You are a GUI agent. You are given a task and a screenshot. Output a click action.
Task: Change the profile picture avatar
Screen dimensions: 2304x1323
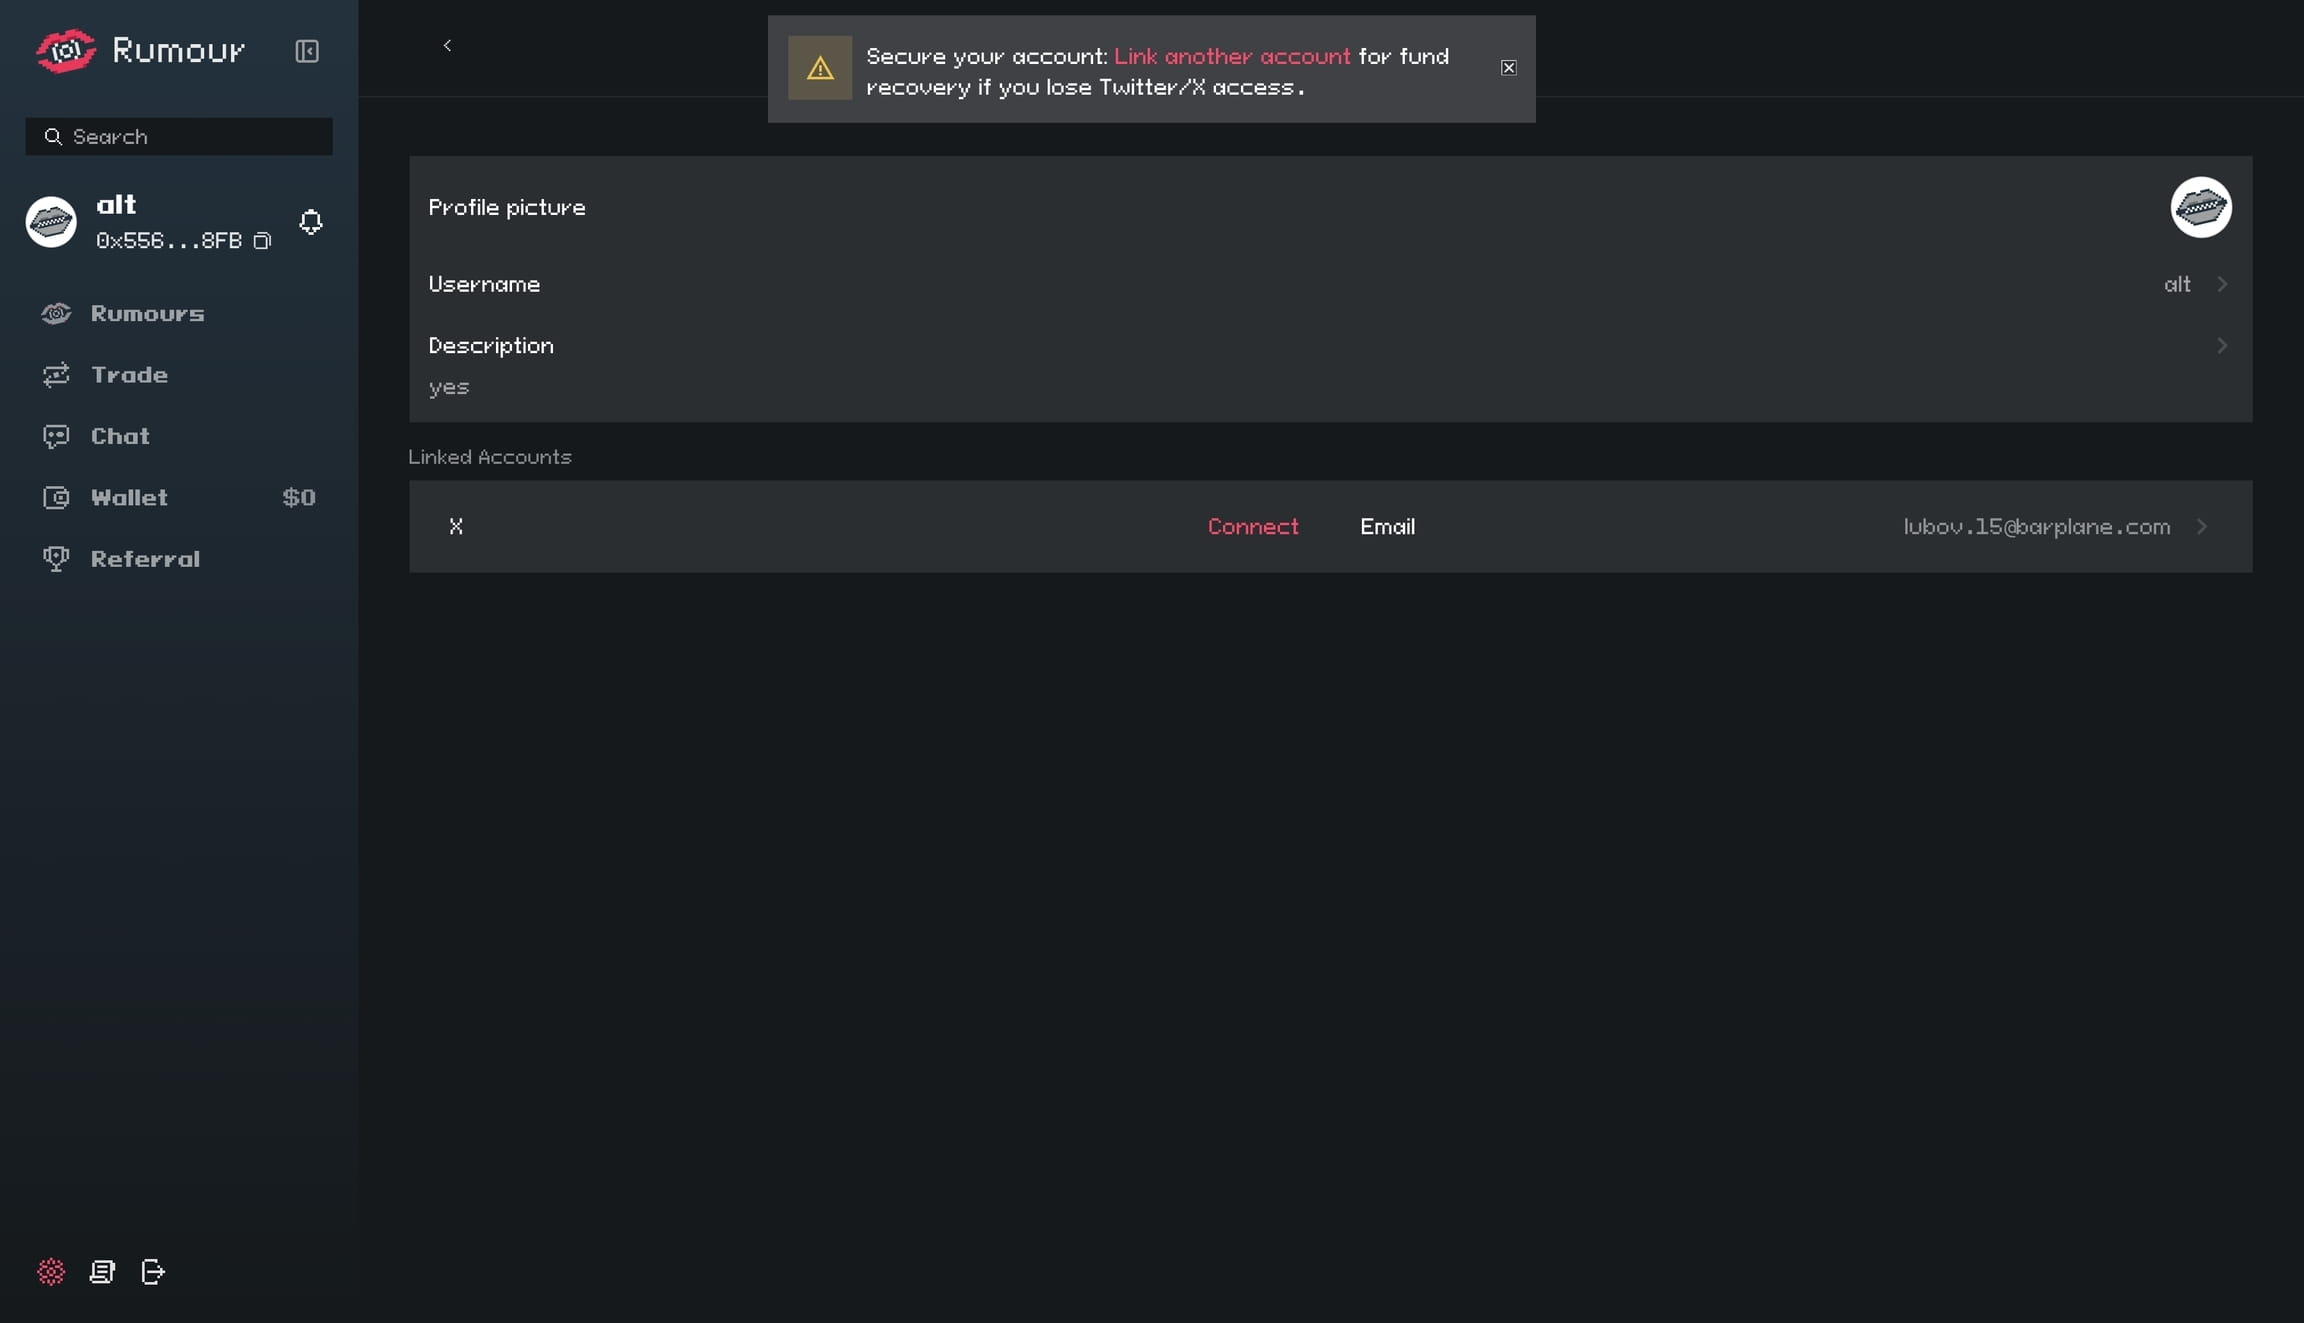point(2200,208)
